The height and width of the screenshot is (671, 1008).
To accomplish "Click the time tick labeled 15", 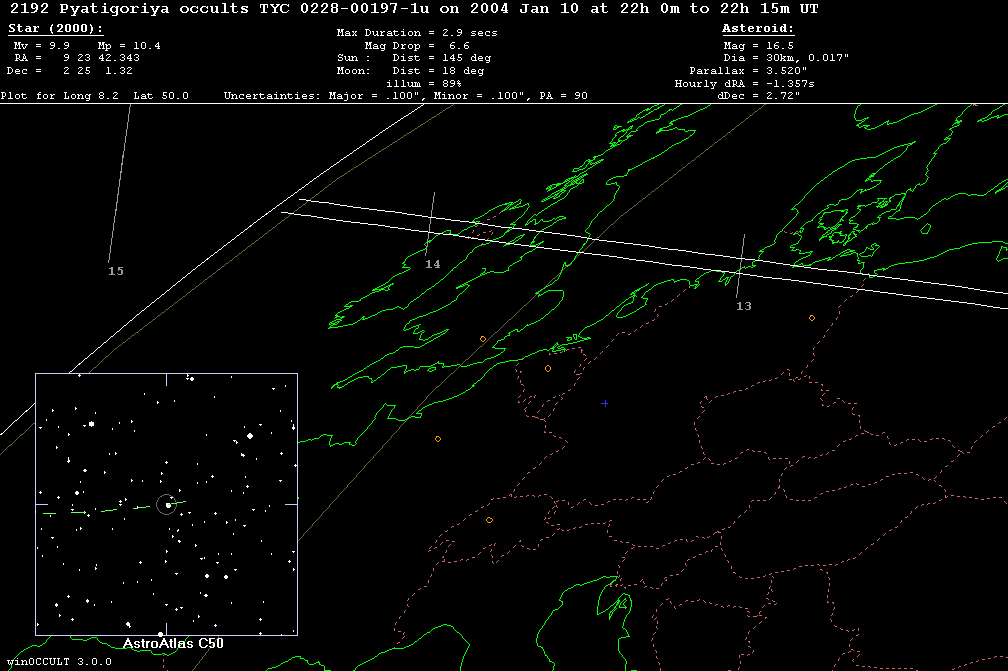I will [116, 271].
